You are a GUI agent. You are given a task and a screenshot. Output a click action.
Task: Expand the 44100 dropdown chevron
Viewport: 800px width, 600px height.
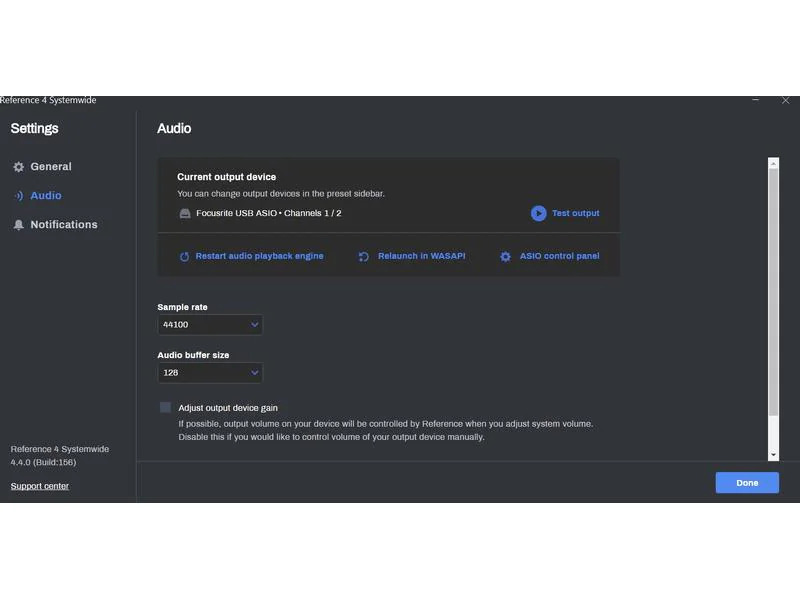254,325
